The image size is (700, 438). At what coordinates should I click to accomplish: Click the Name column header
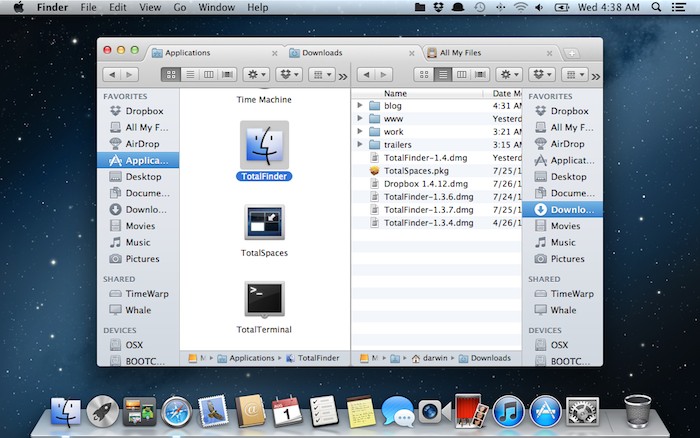(x=395, y=93)
